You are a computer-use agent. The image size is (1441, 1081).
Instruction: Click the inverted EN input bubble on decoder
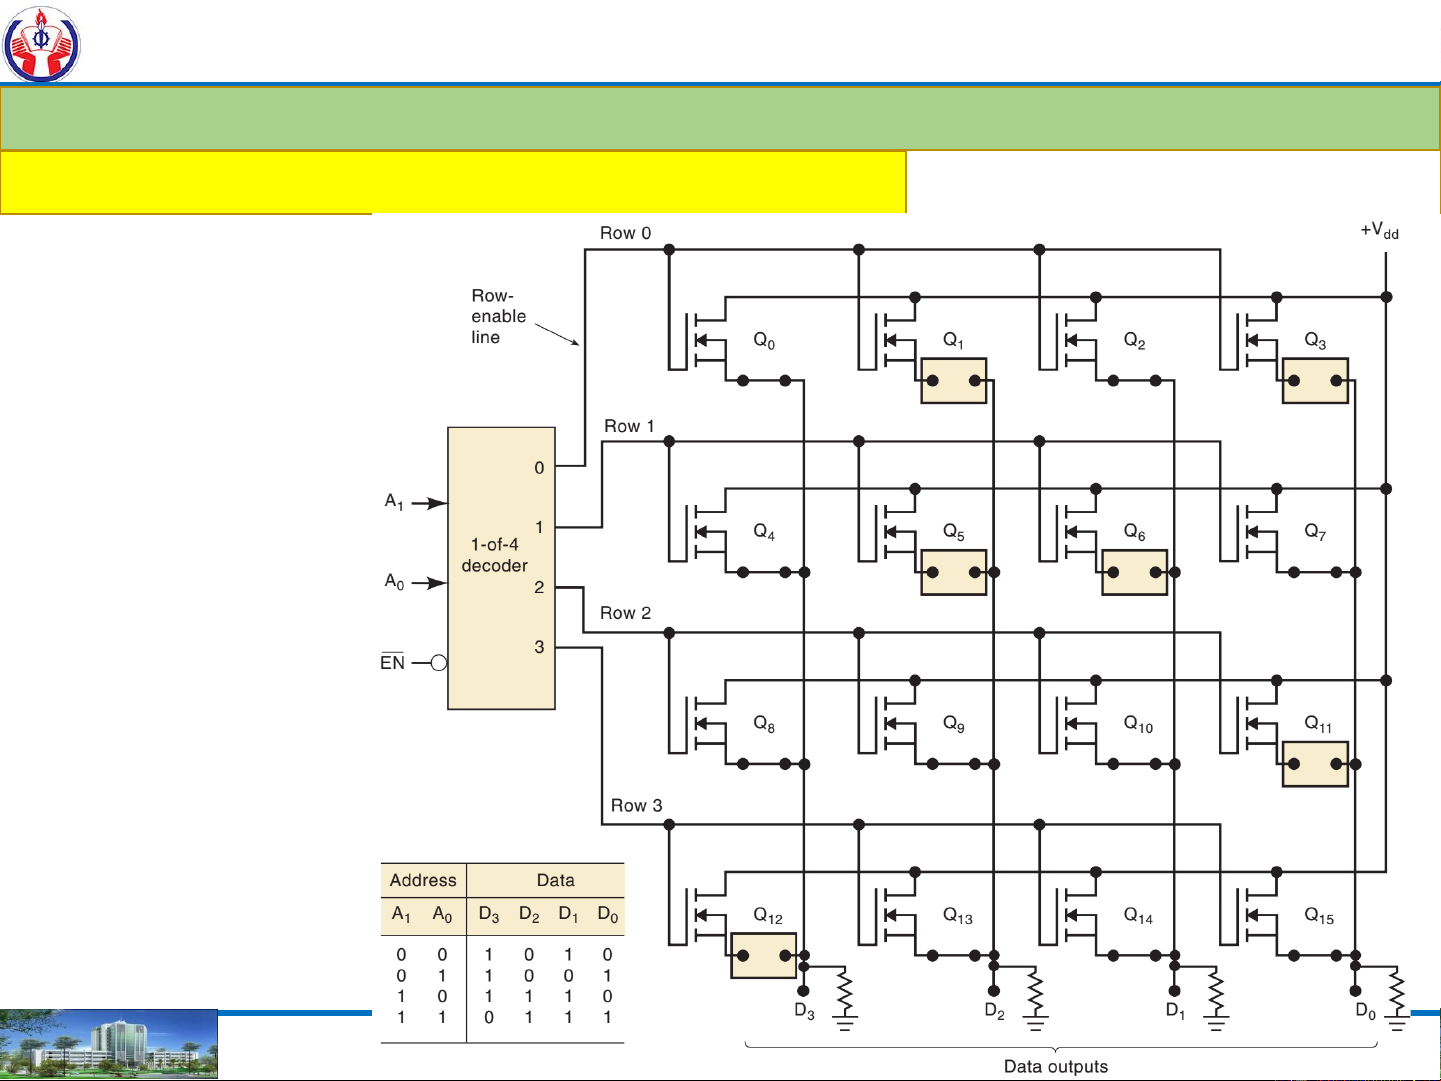pyautogui.click(x=438, y=663)
